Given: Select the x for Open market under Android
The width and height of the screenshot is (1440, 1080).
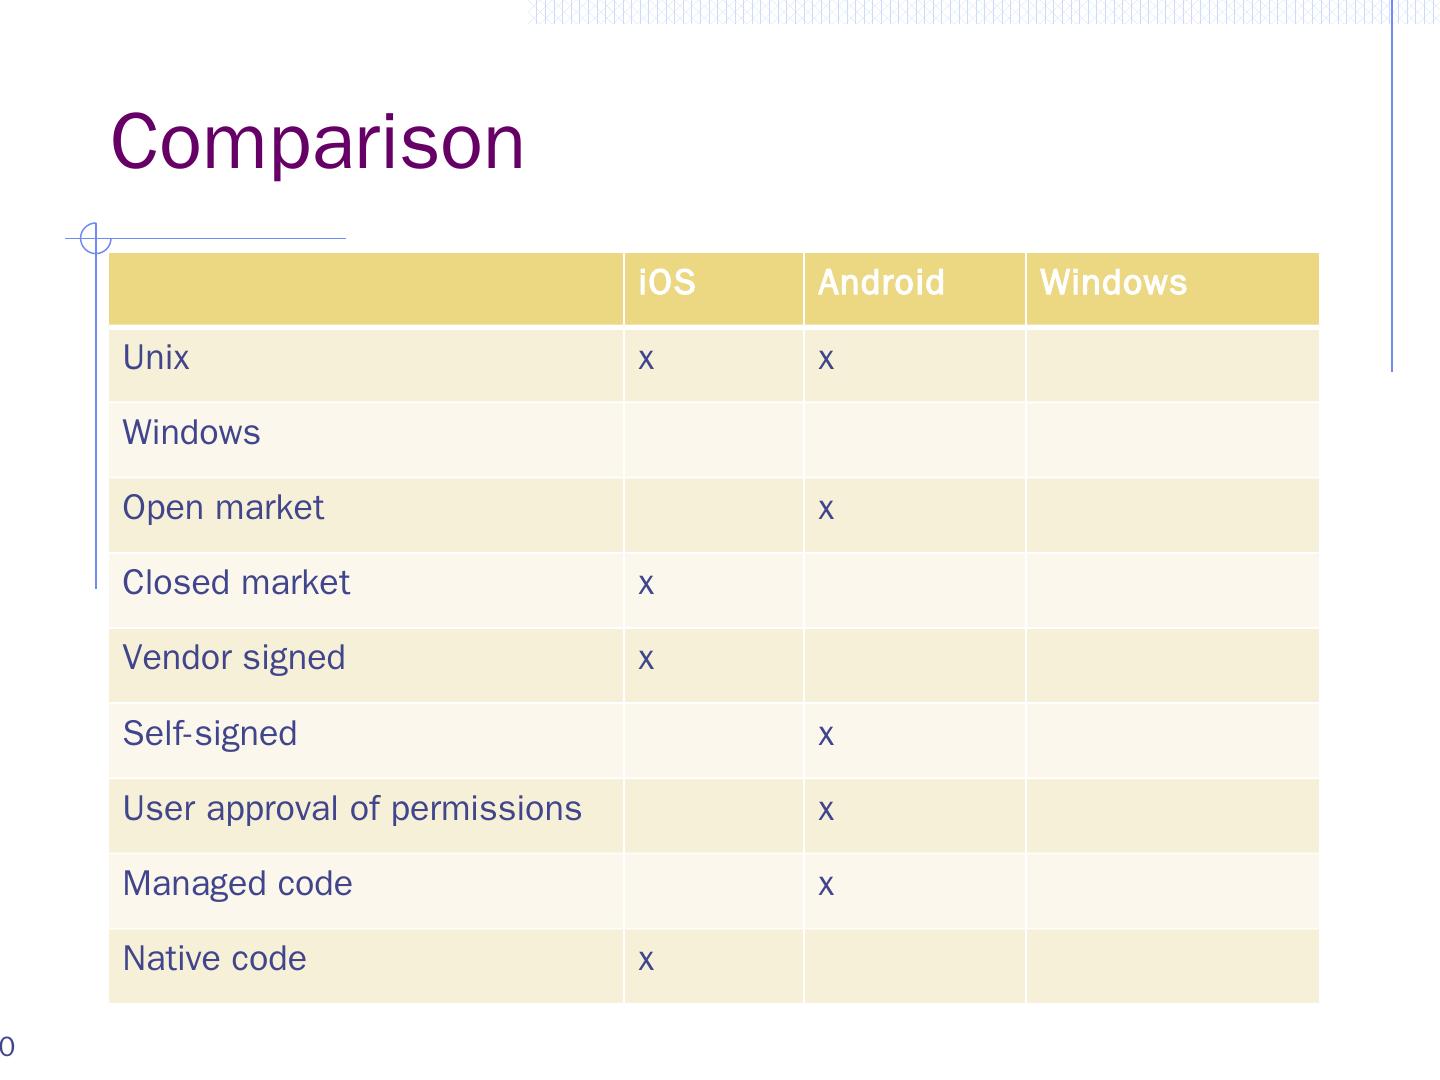Looking at the screenshot, I should [x=826, y=509].
